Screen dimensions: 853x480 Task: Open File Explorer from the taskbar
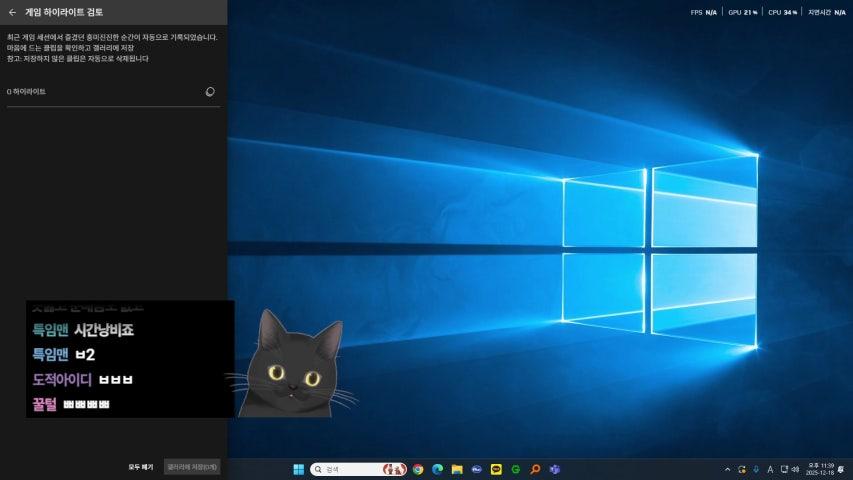pyautogui.click(x=457, y=469)
